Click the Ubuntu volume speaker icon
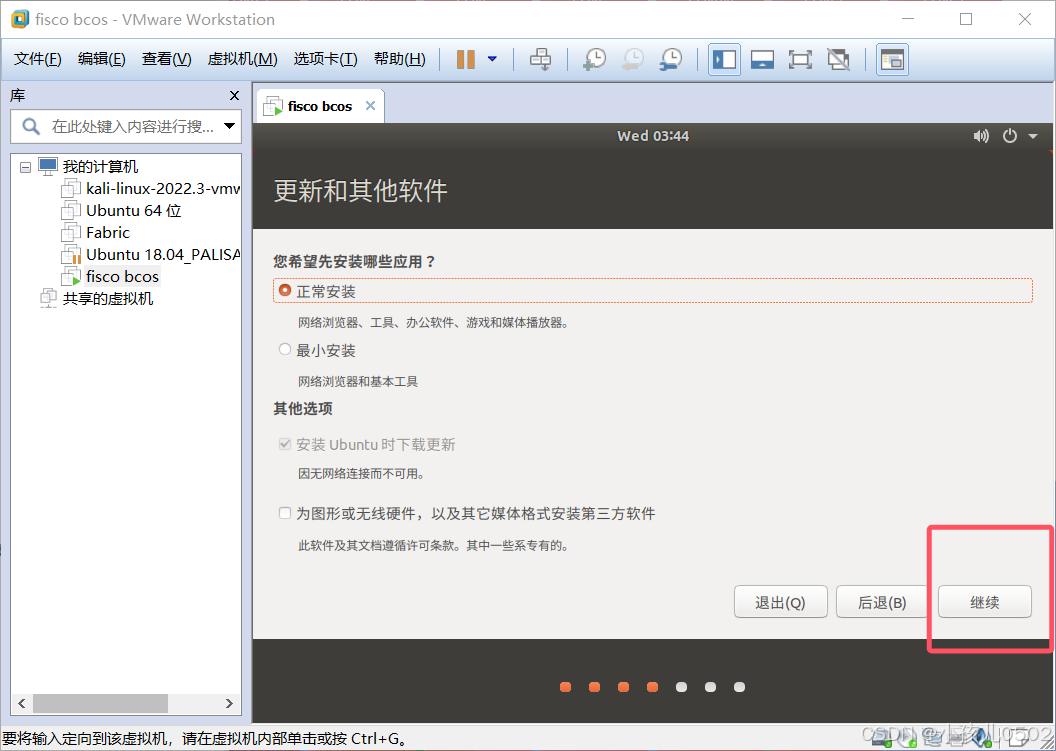Viewport: 1056px width, 751px height. (981, 136)
